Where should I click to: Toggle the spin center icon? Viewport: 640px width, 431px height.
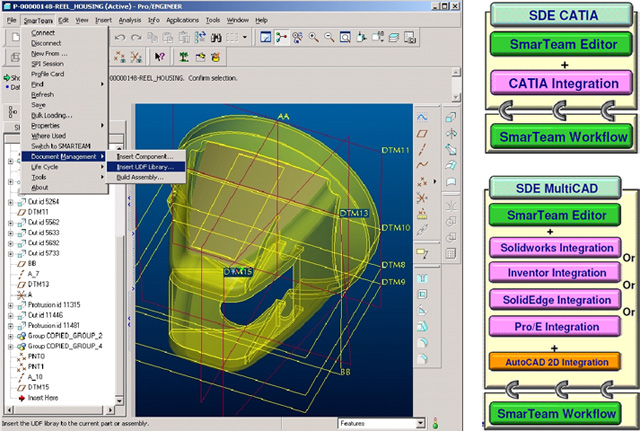[x=282, y=38]
